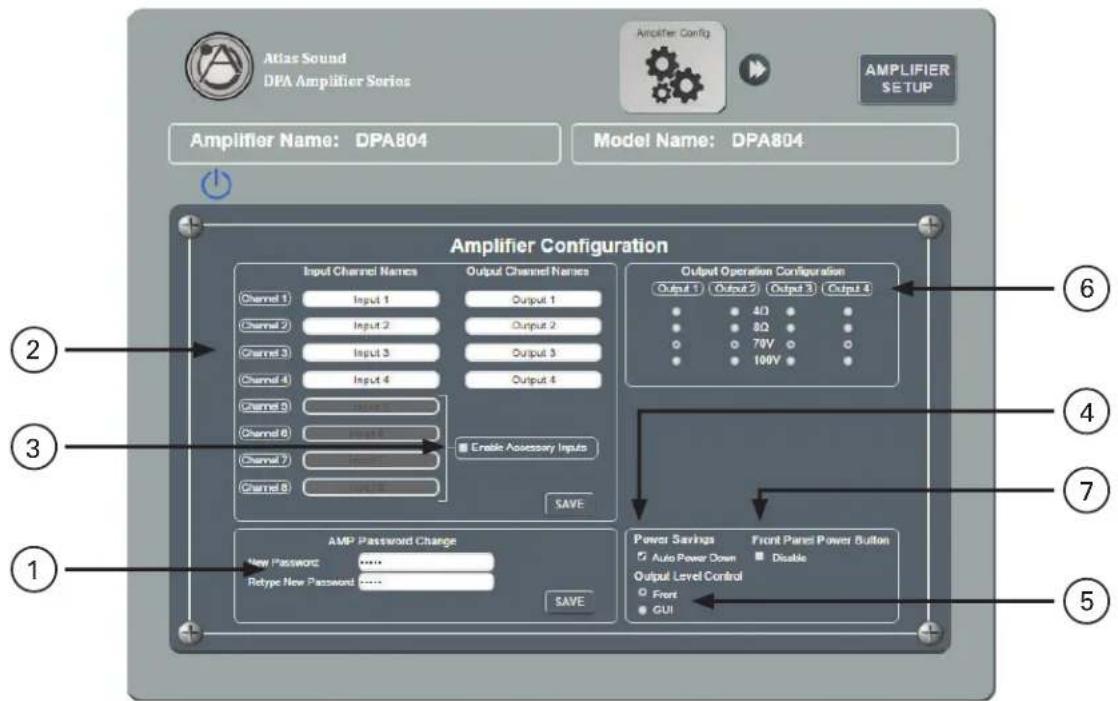Select 100V for Output 4
The width and height of the screenshot is (1118, 701).
(848, 362)
